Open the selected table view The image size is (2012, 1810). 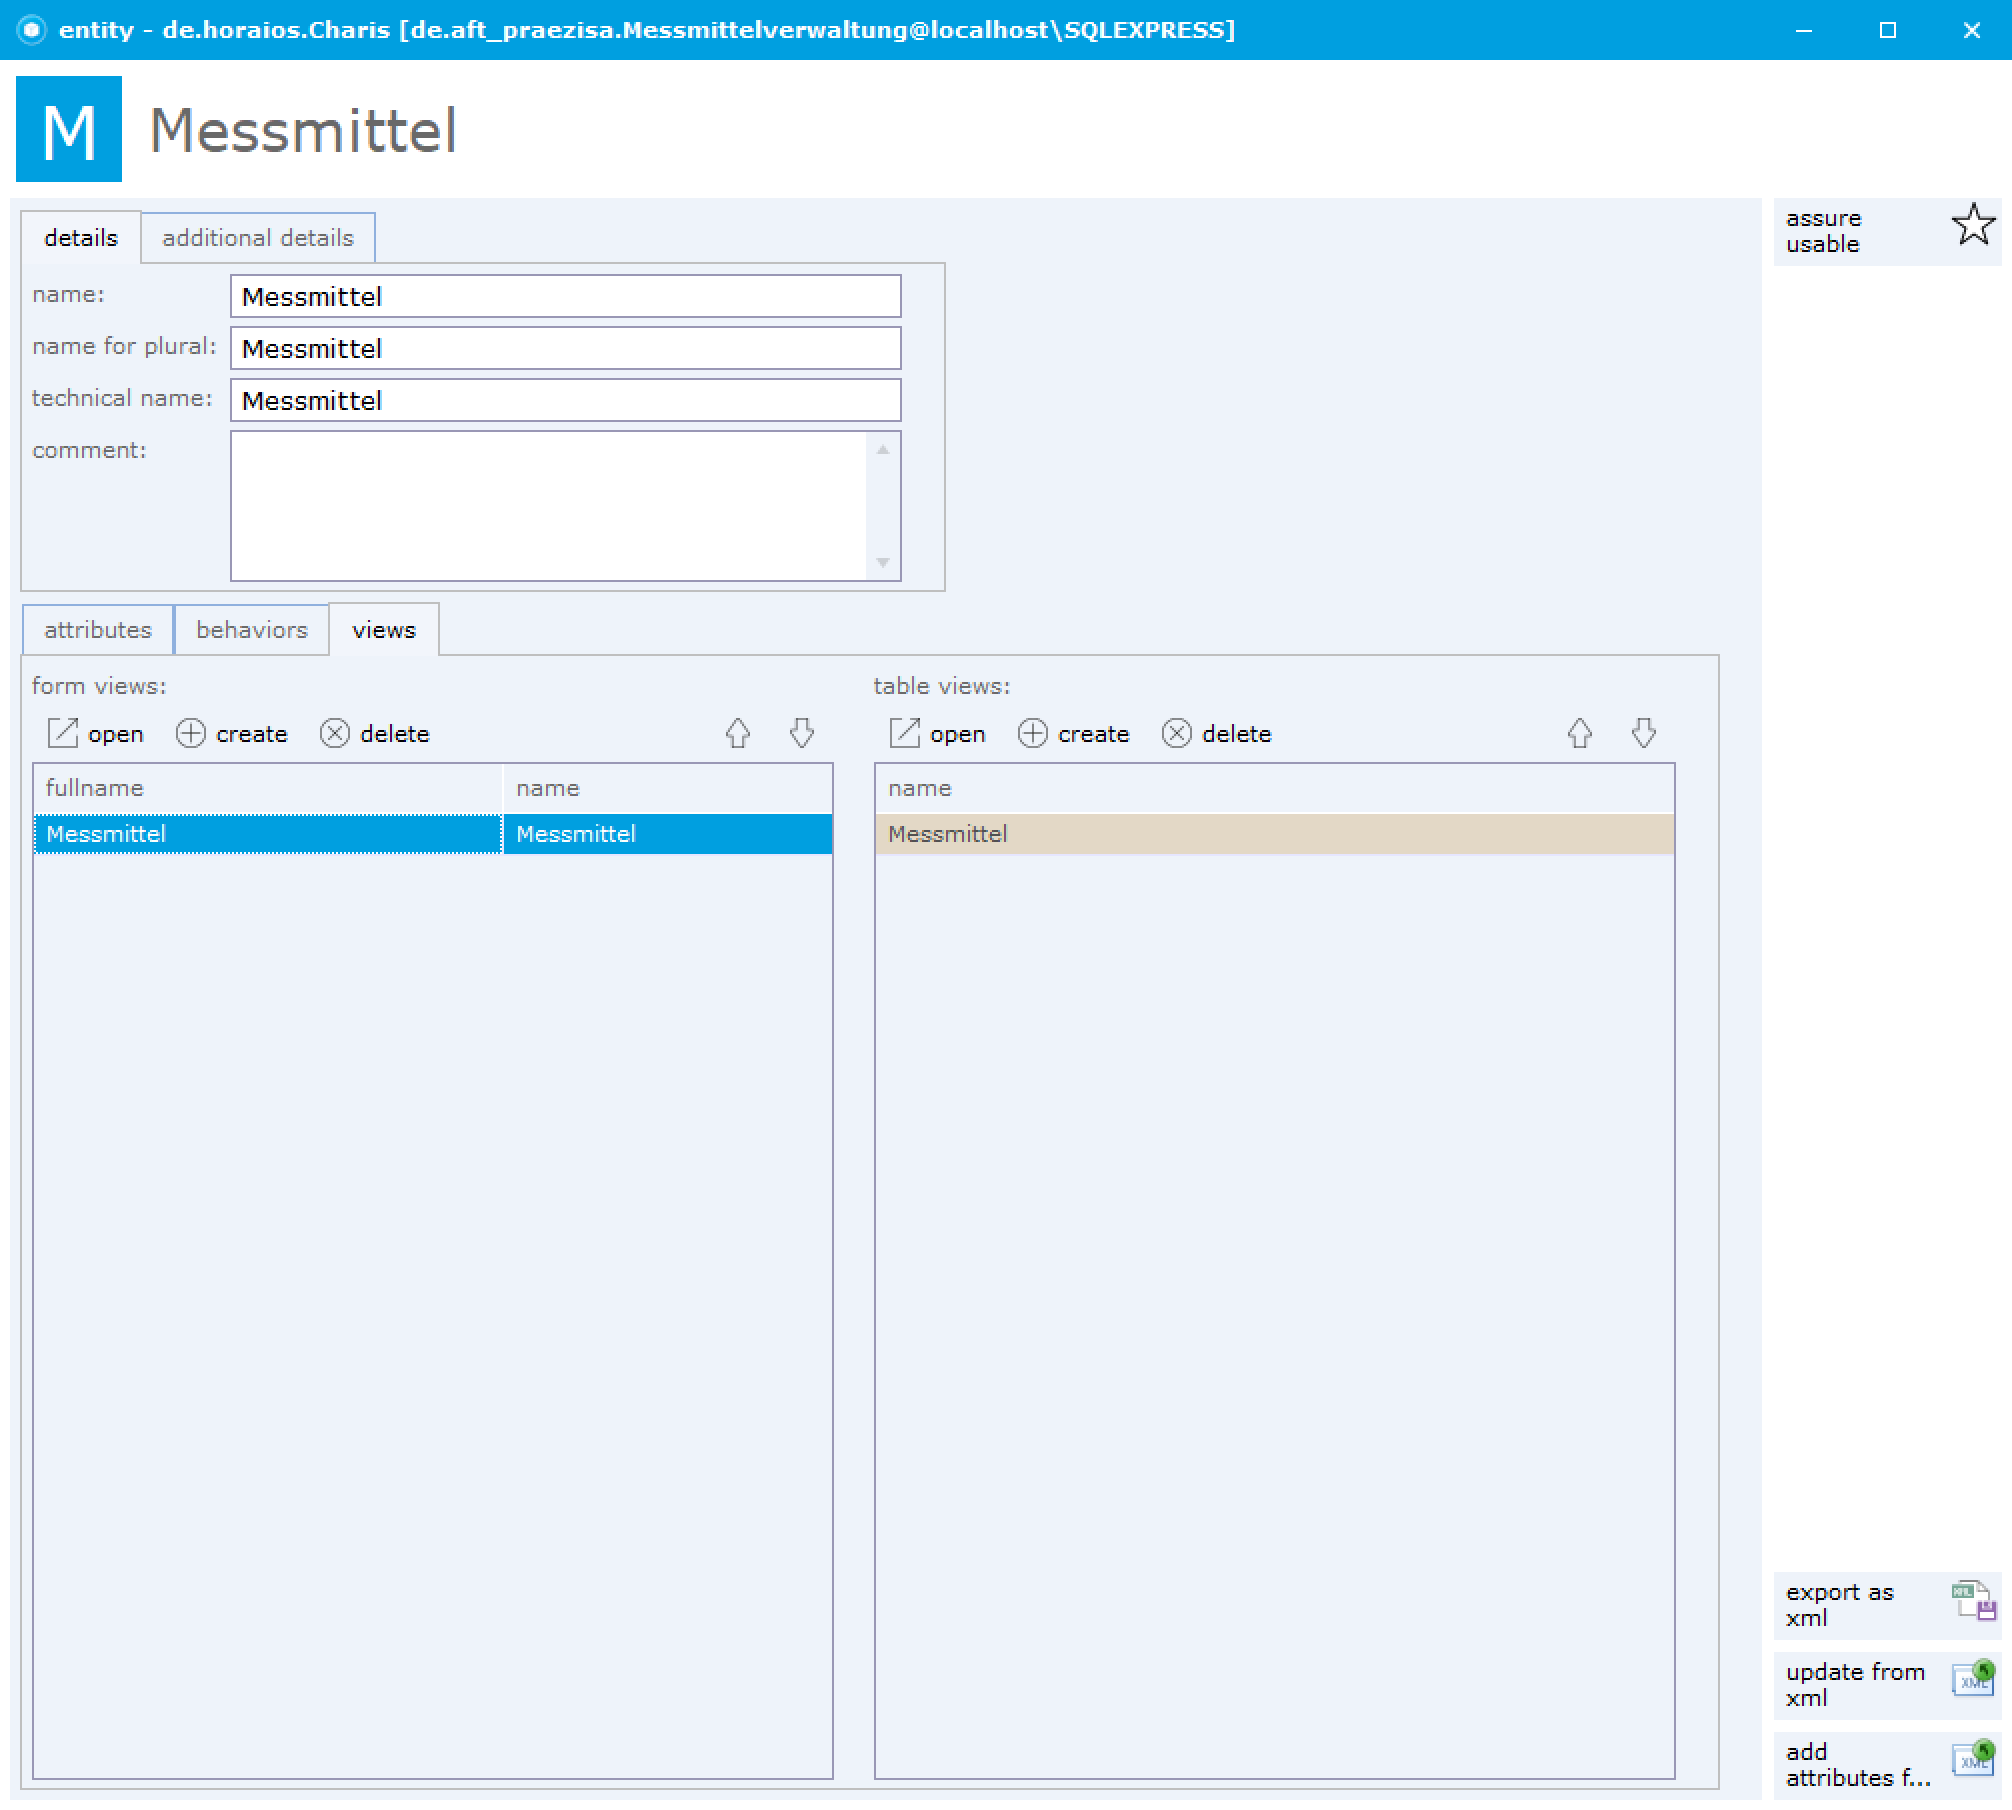pyautogui.click(x=937, y=733)
